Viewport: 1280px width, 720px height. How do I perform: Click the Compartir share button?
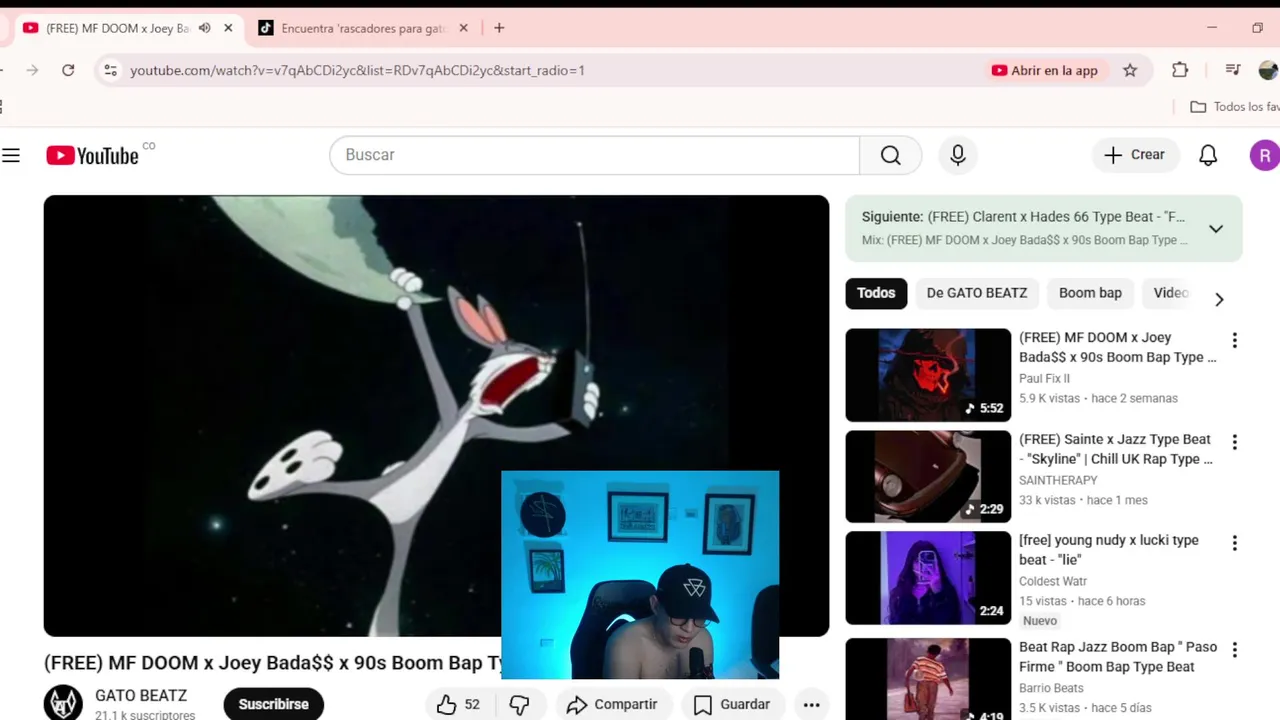click(x=612, y=704)
